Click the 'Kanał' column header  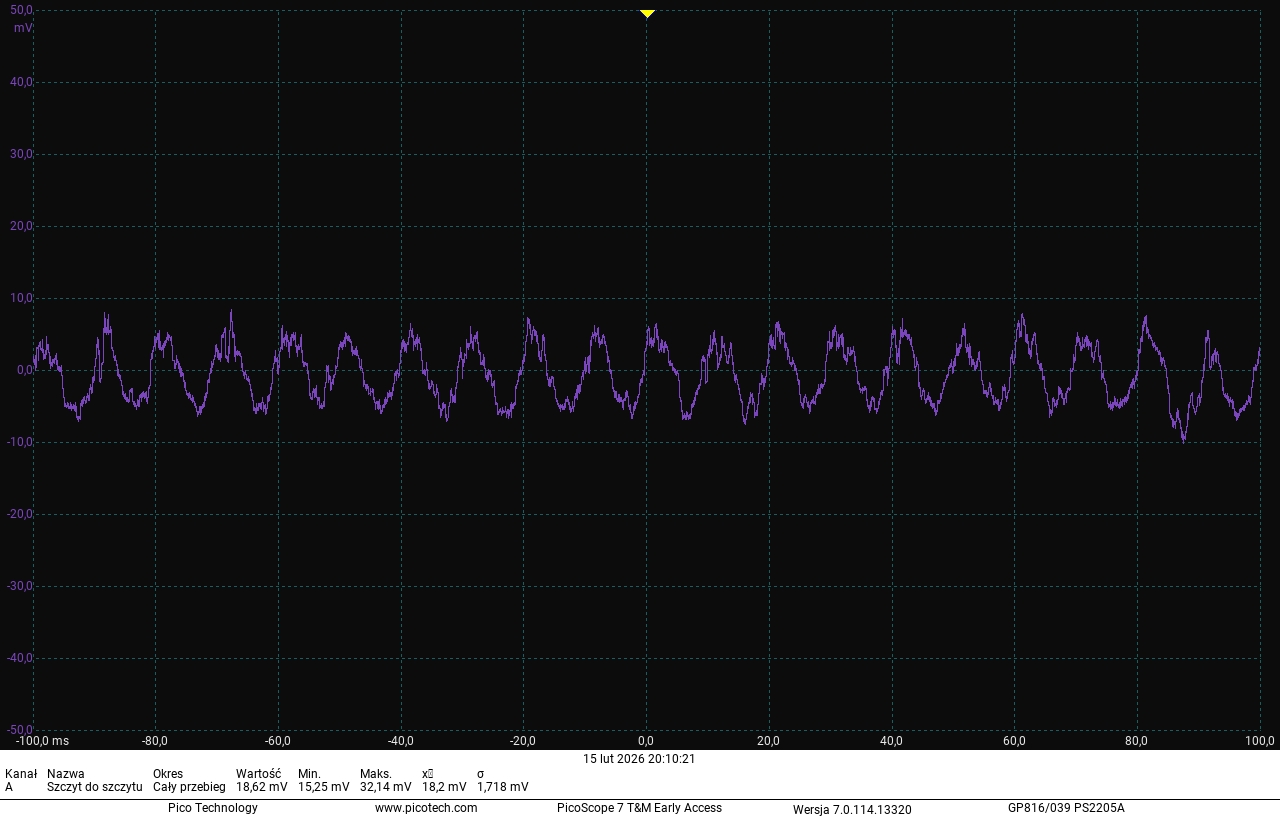(21, 774)
